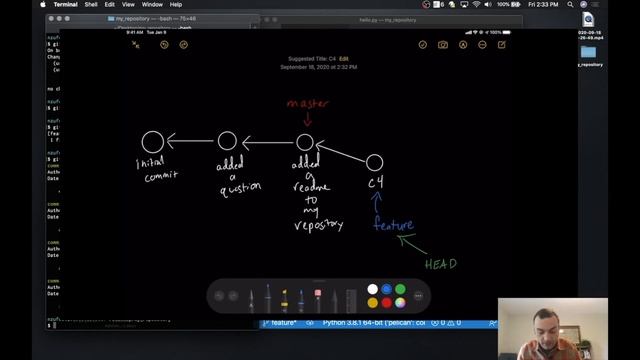Open the rainbow color picker wheel
The width and height of the screenshot is (640, 360).
(x=400, y=303)
